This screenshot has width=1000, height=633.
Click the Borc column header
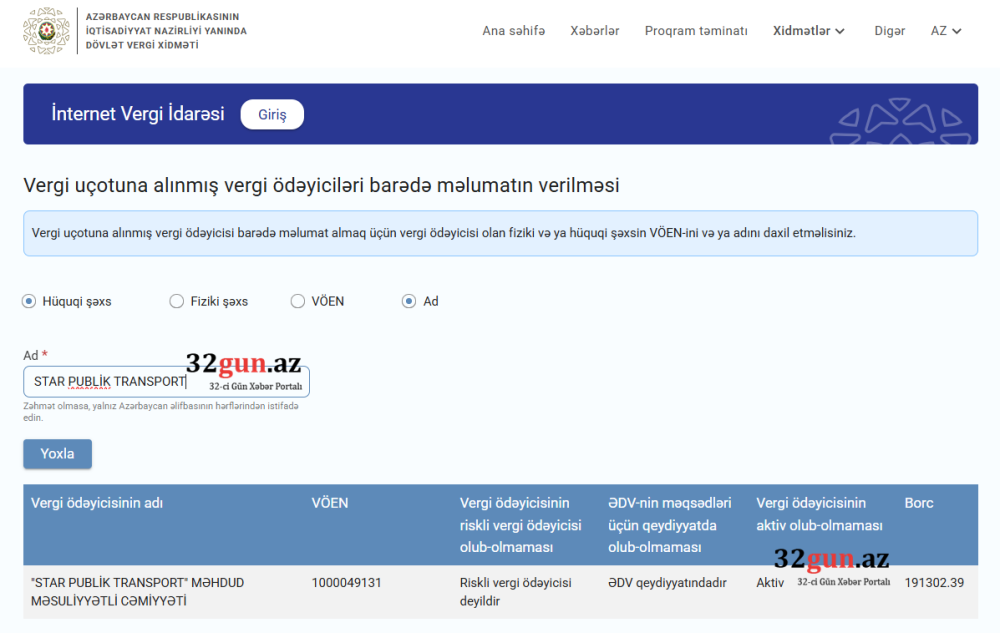(x=918, y=503)
